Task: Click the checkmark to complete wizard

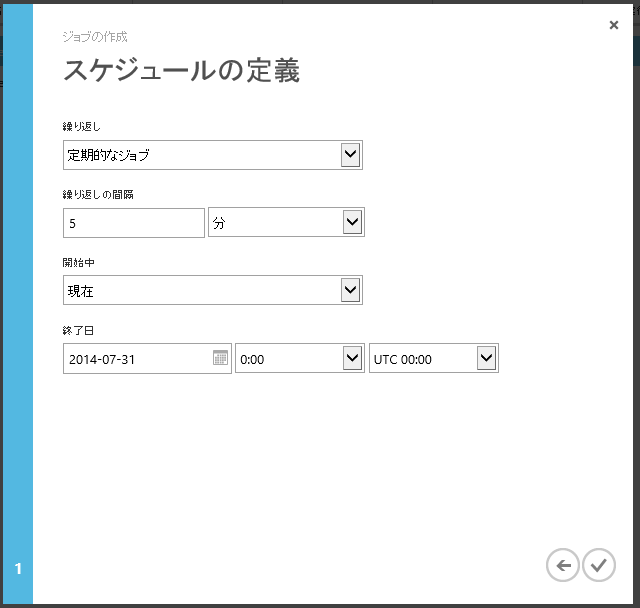Action: (x=598, y=565)
